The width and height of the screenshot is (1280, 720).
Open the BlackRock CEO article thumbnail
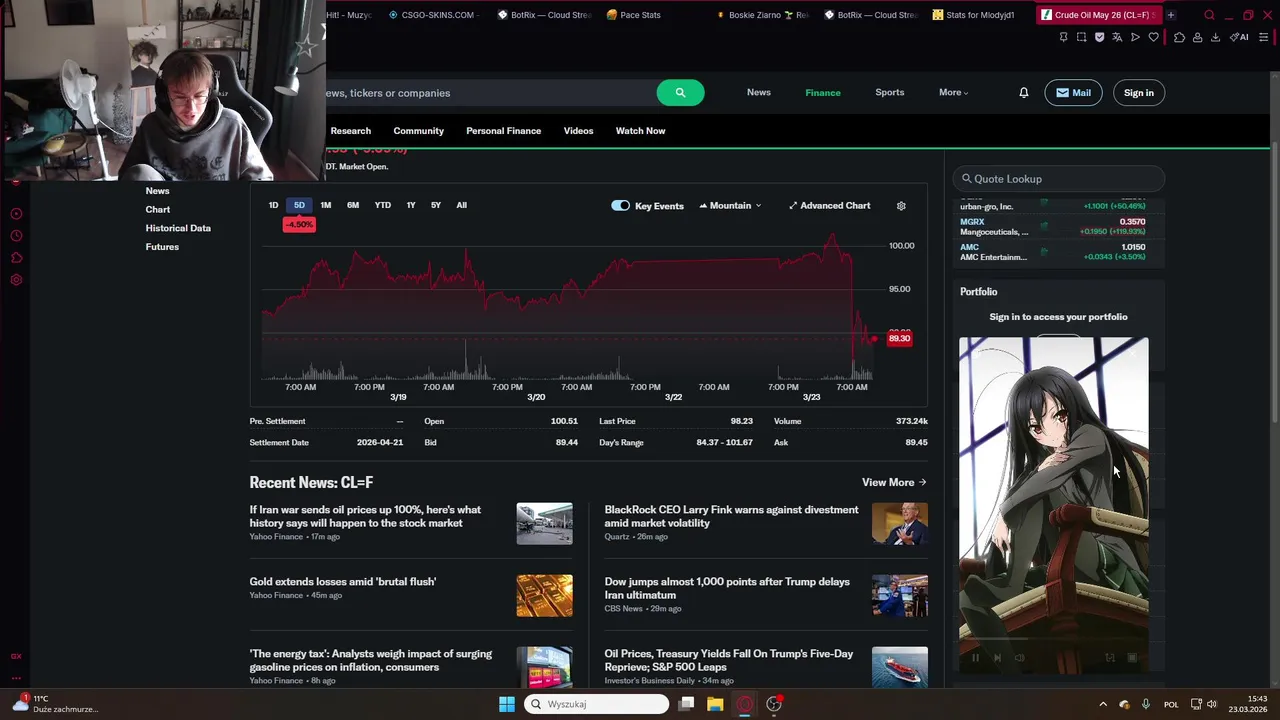(899, 524)
